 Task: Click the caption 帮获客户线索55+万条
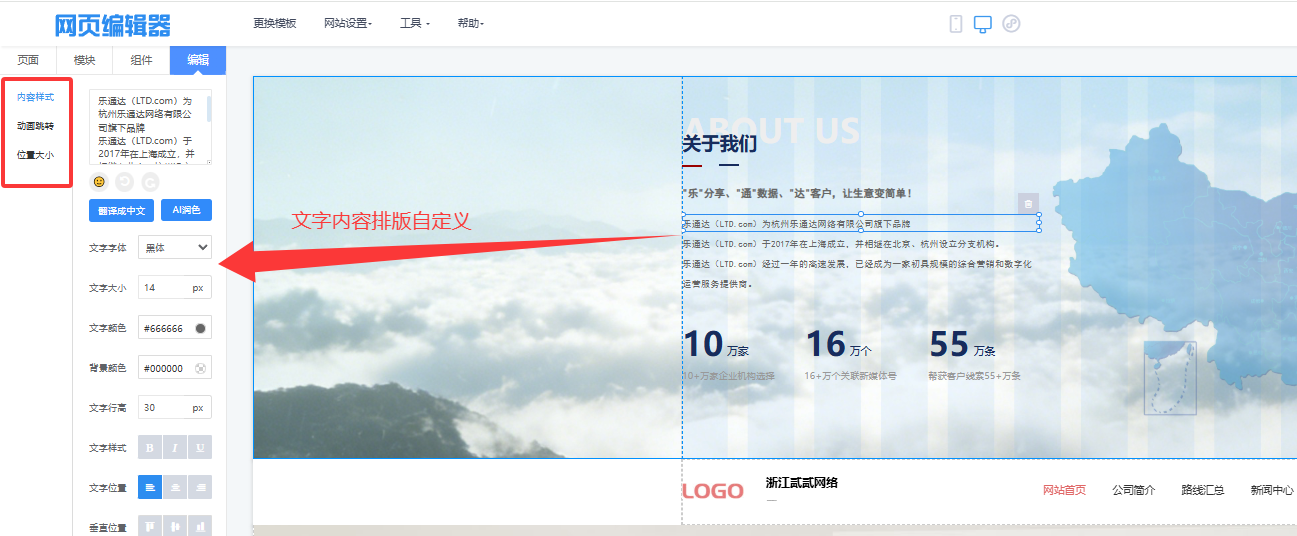coord(974,376)
